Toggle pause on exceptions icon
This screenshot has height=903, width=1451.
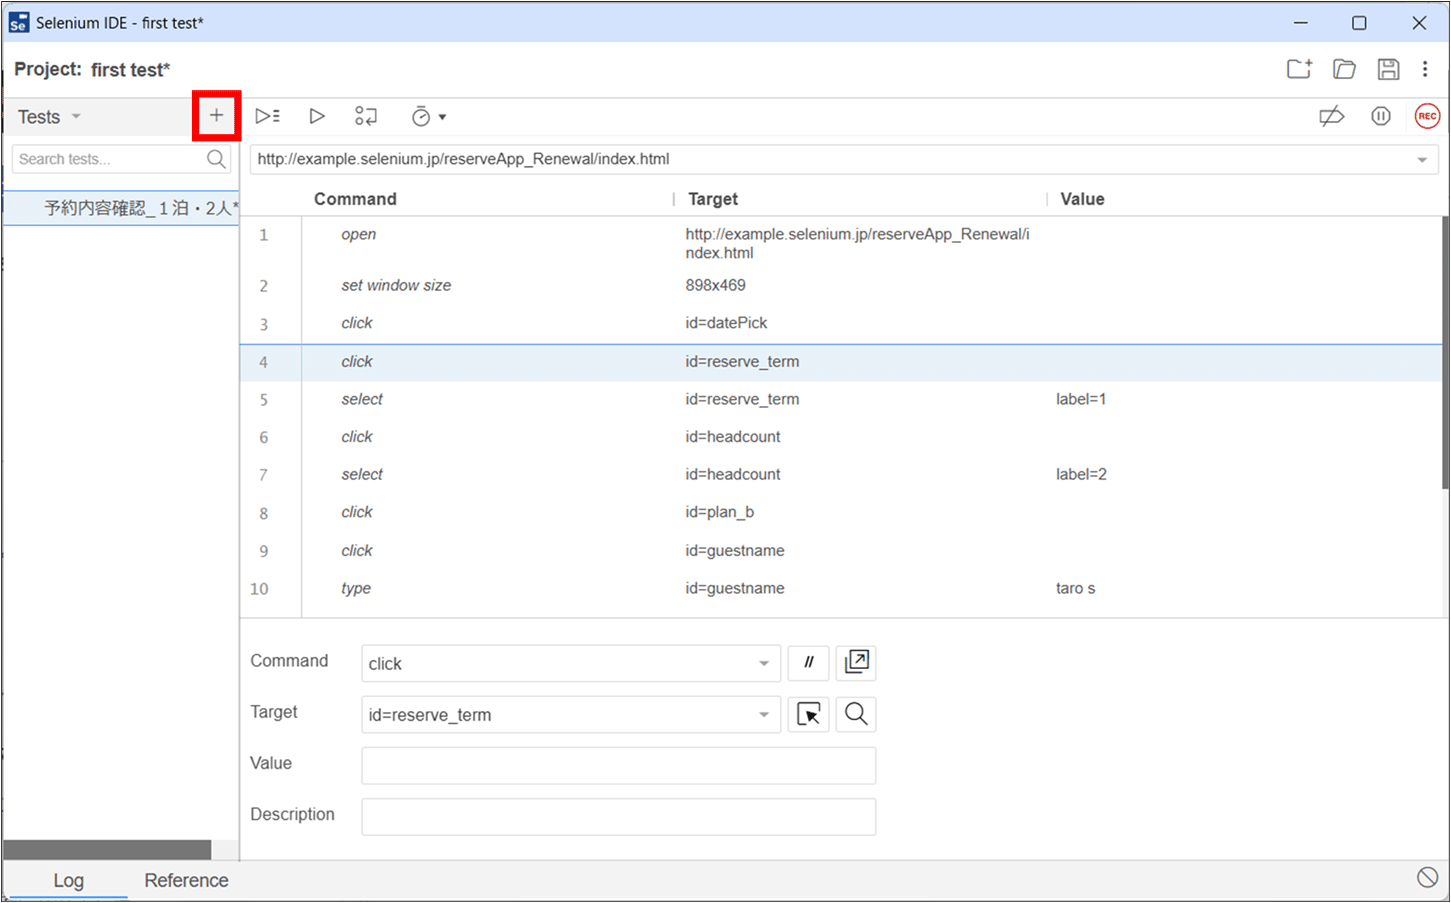click(1381, 116)
